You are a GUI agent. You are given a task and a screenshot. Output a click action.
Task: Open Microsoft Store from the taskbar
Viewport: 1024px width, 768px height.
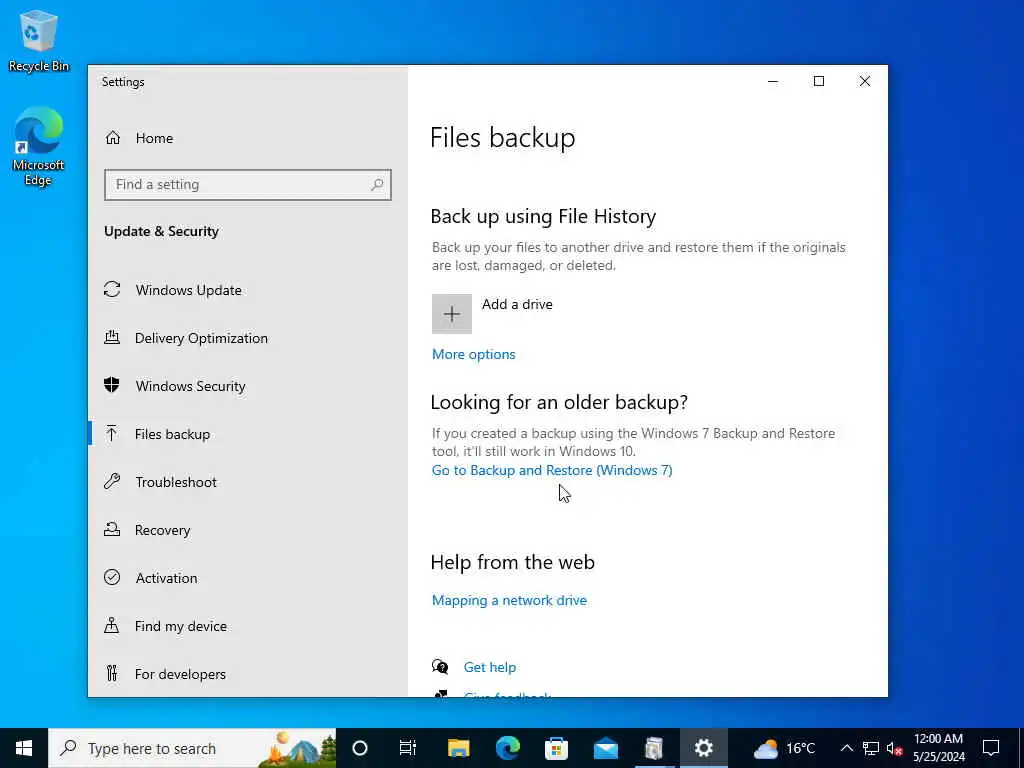tap(556, 748)
